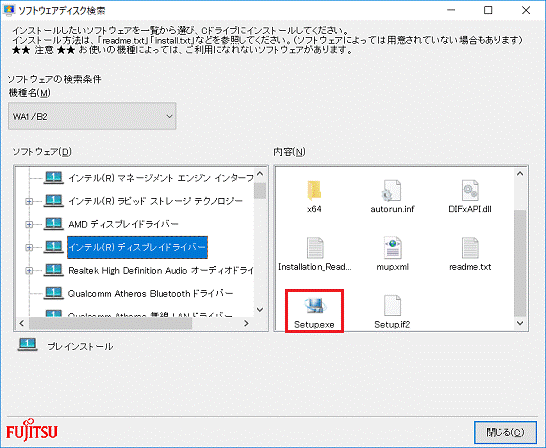
Task: Click software list scroll down arrow
Action: tap(260, 309)
